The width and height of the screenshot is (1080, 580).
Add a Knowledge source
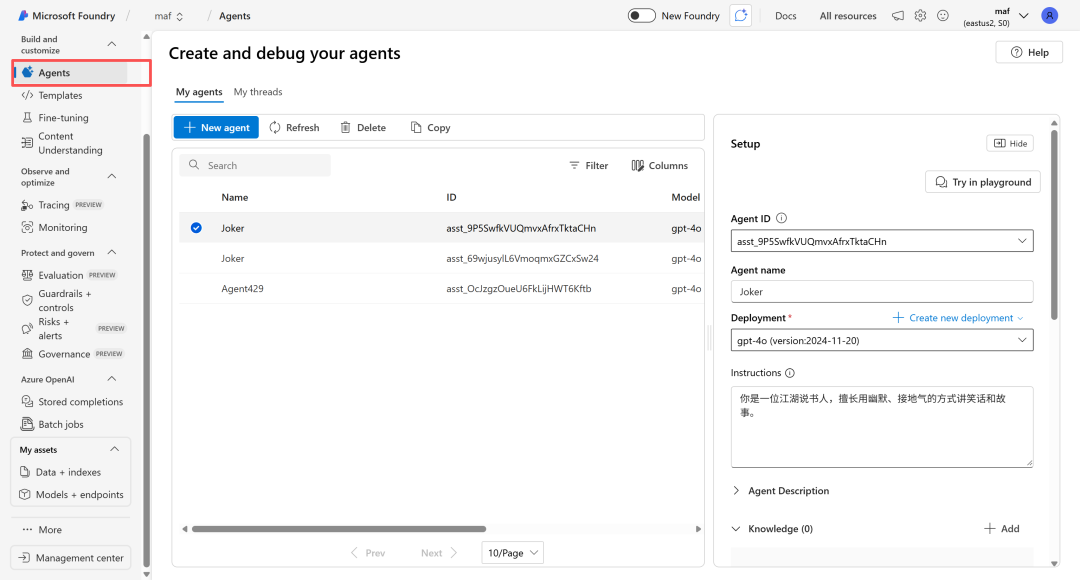pyautogui.click(x=1001, y=528)
